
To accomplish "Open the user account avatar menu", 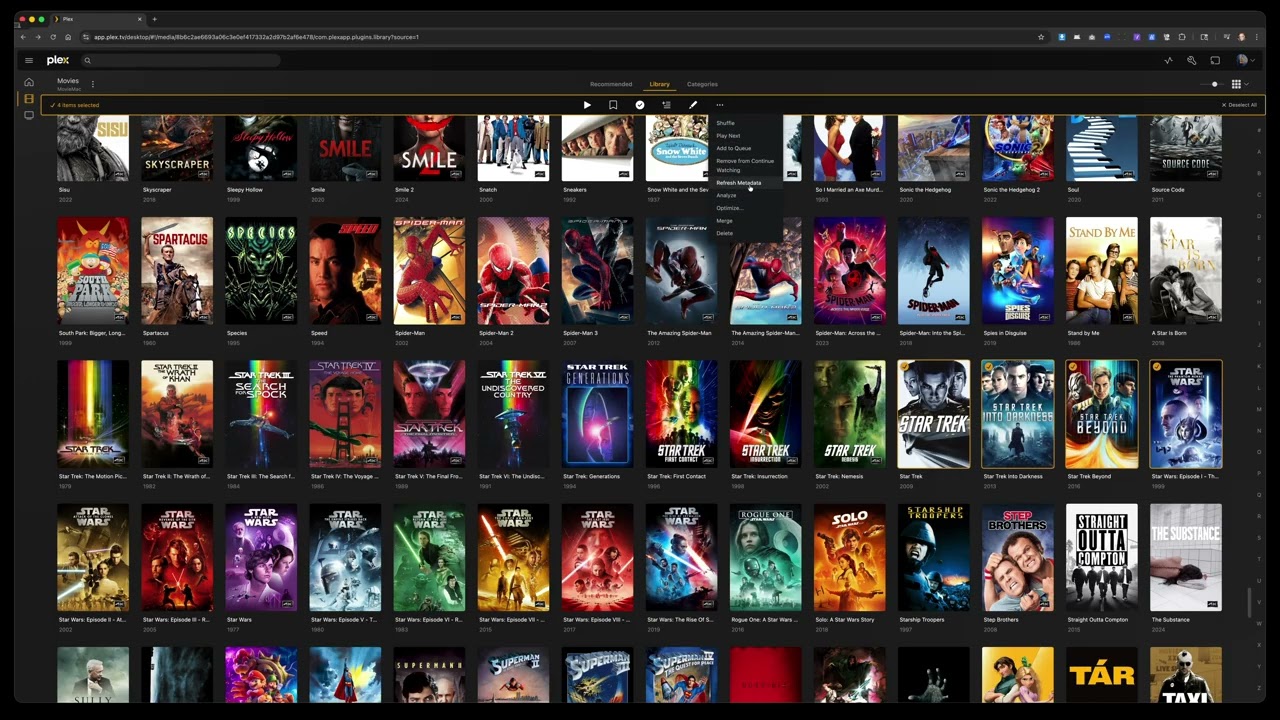I will [x=1244, y=60].
